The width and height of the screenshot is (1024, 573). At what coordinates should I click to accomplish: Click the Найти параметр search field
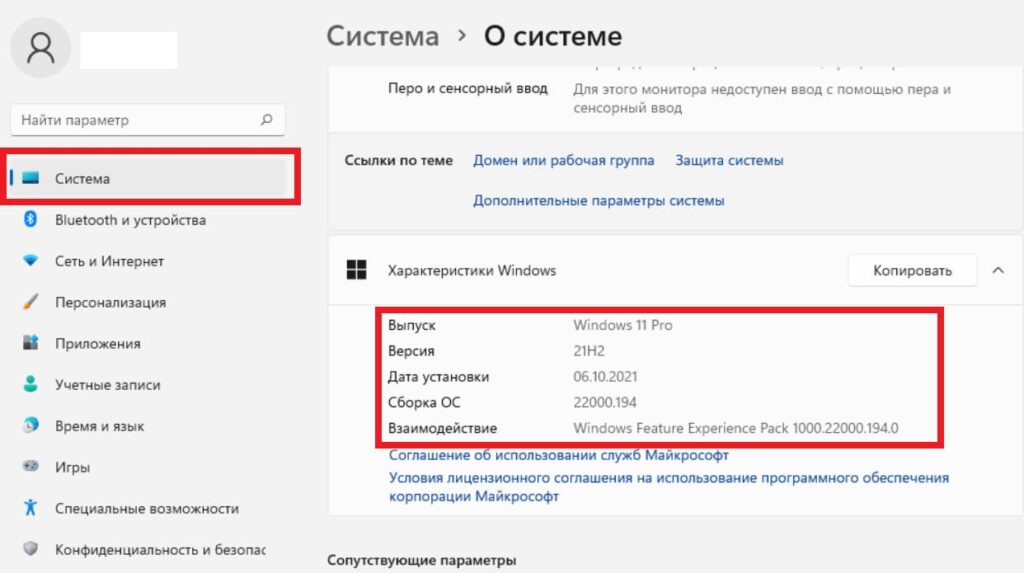click(135, 120)
